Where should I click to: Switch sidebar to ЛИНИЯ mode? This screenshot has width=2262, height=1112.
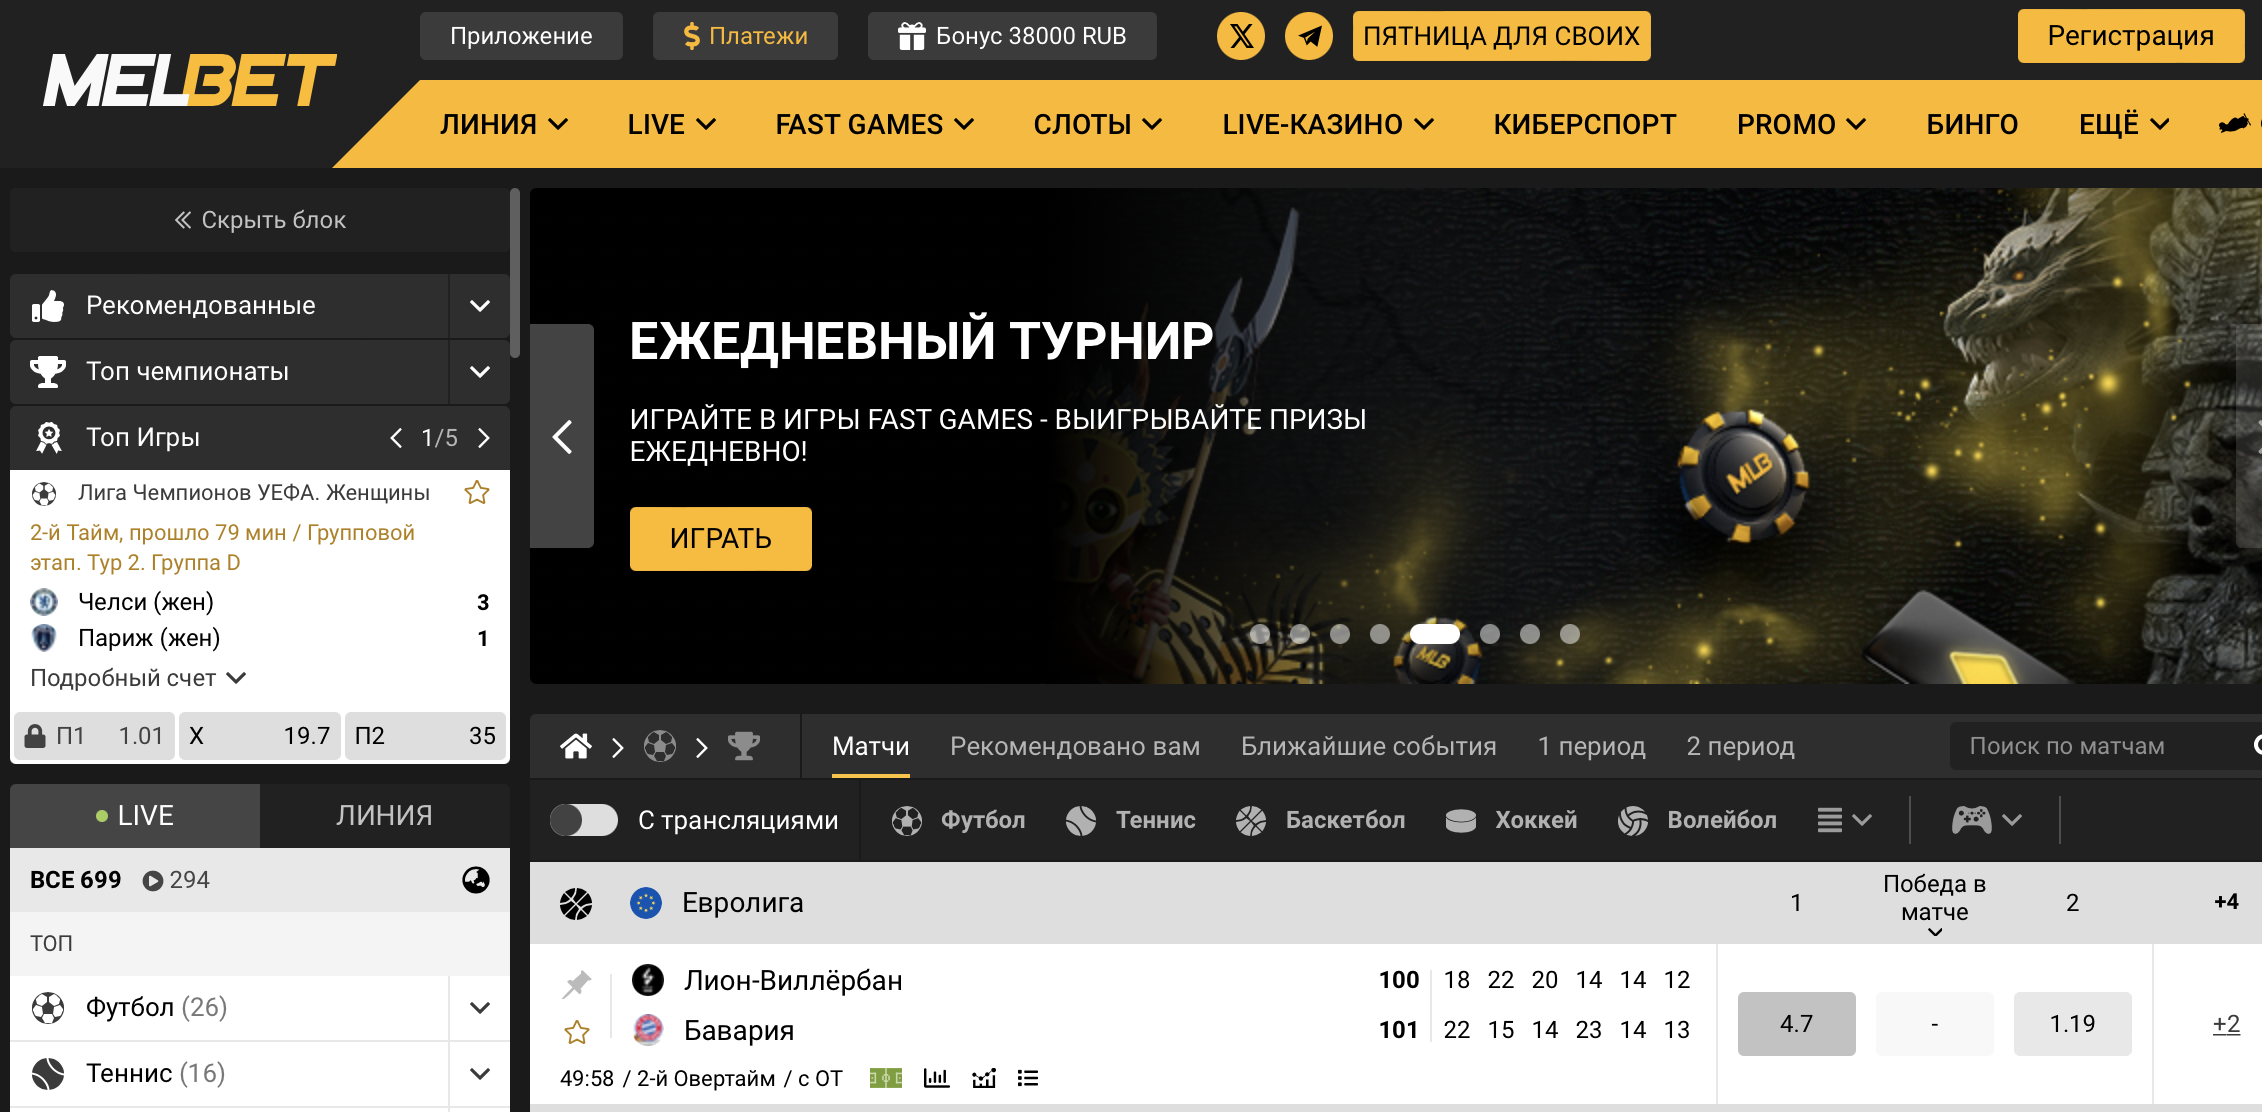(x=385, y=816)
